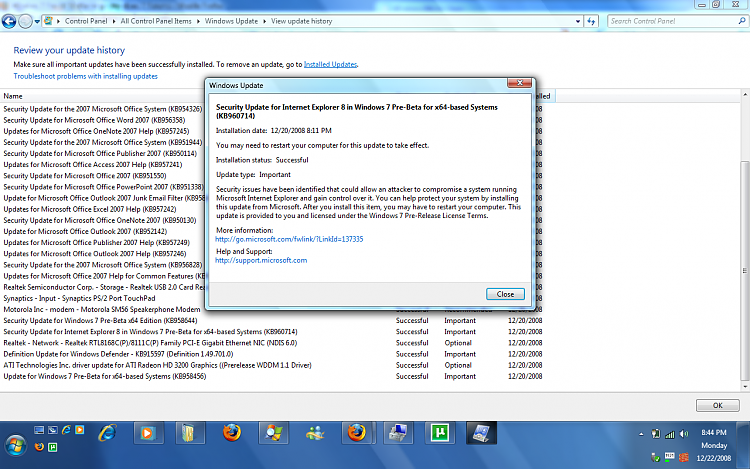Click the wireless signal bars tray icon
This screenshot has width=750, height=469.
point(670,434)
